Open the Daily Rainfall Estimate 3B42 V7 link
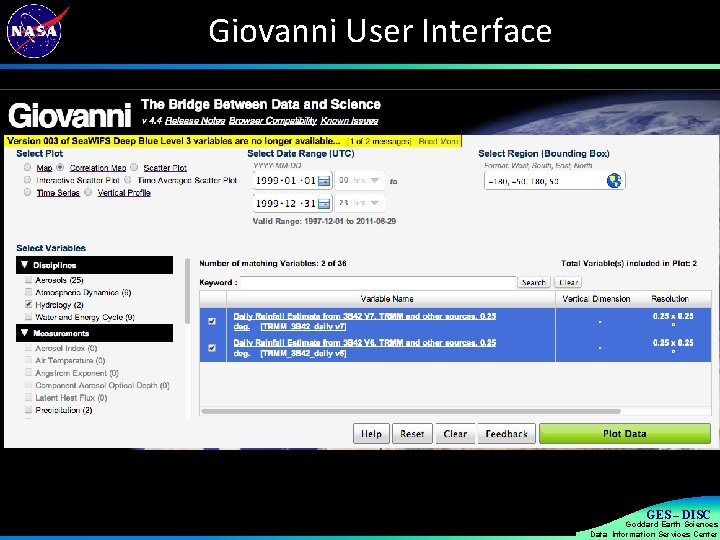 pos(365,321)
